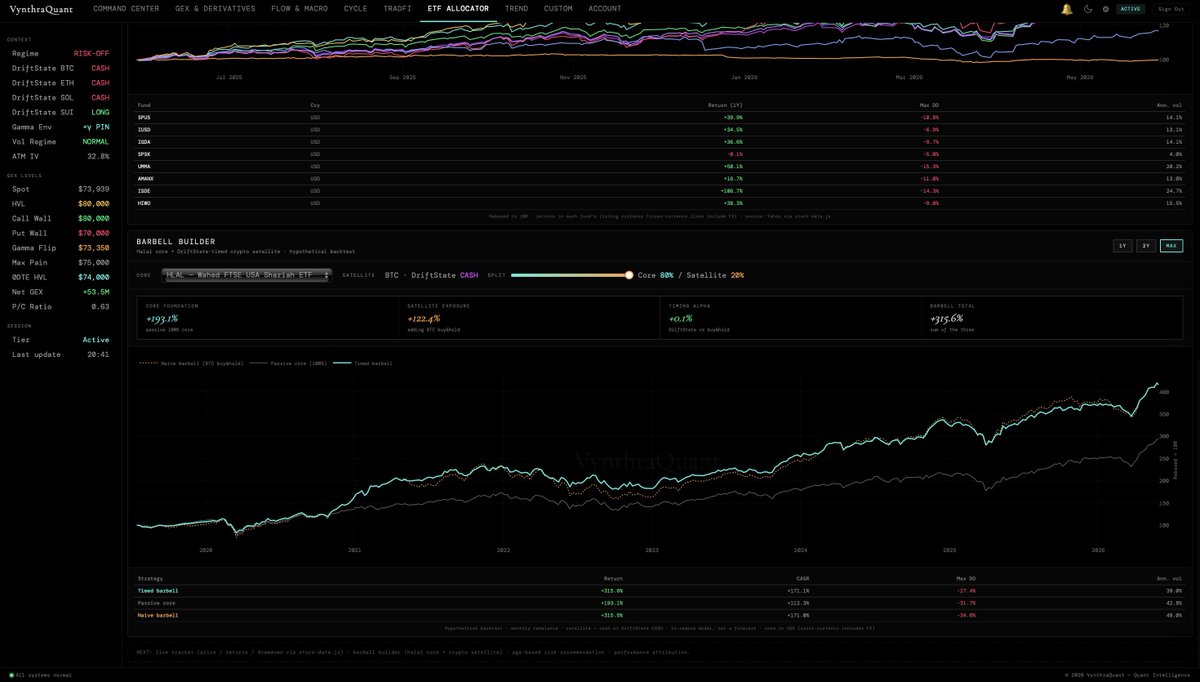Click the CAGR column header

803,578
